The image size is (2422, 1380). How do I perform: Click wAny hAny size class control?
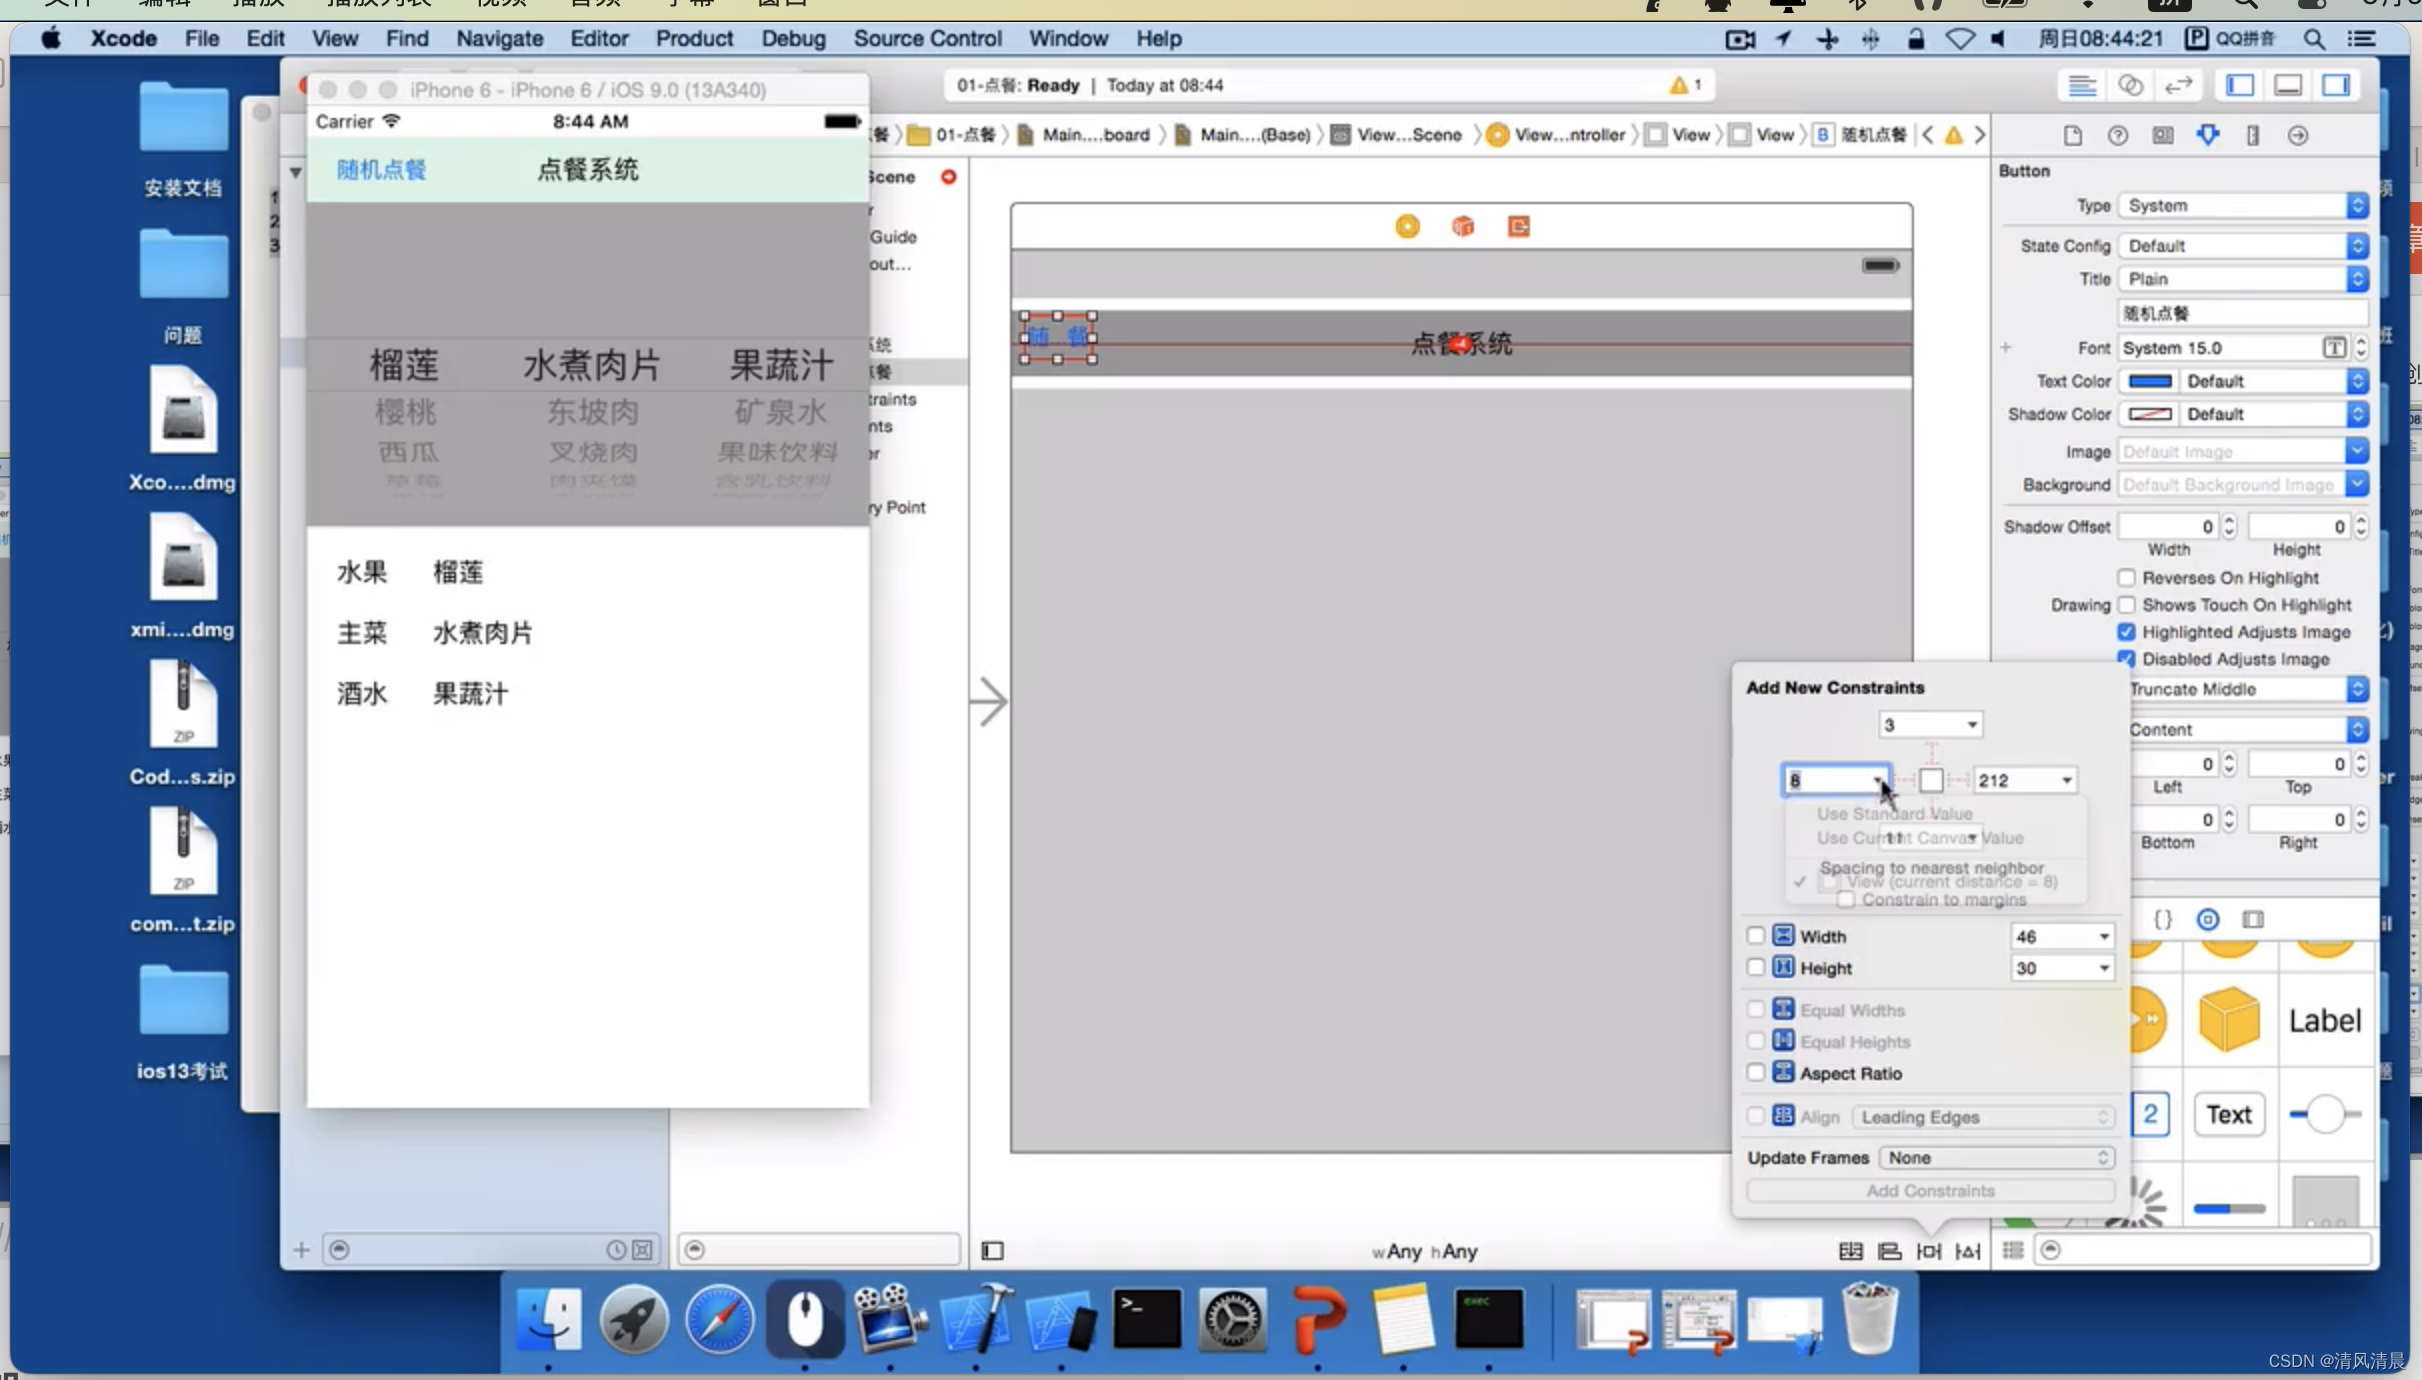[1424, 1251]
